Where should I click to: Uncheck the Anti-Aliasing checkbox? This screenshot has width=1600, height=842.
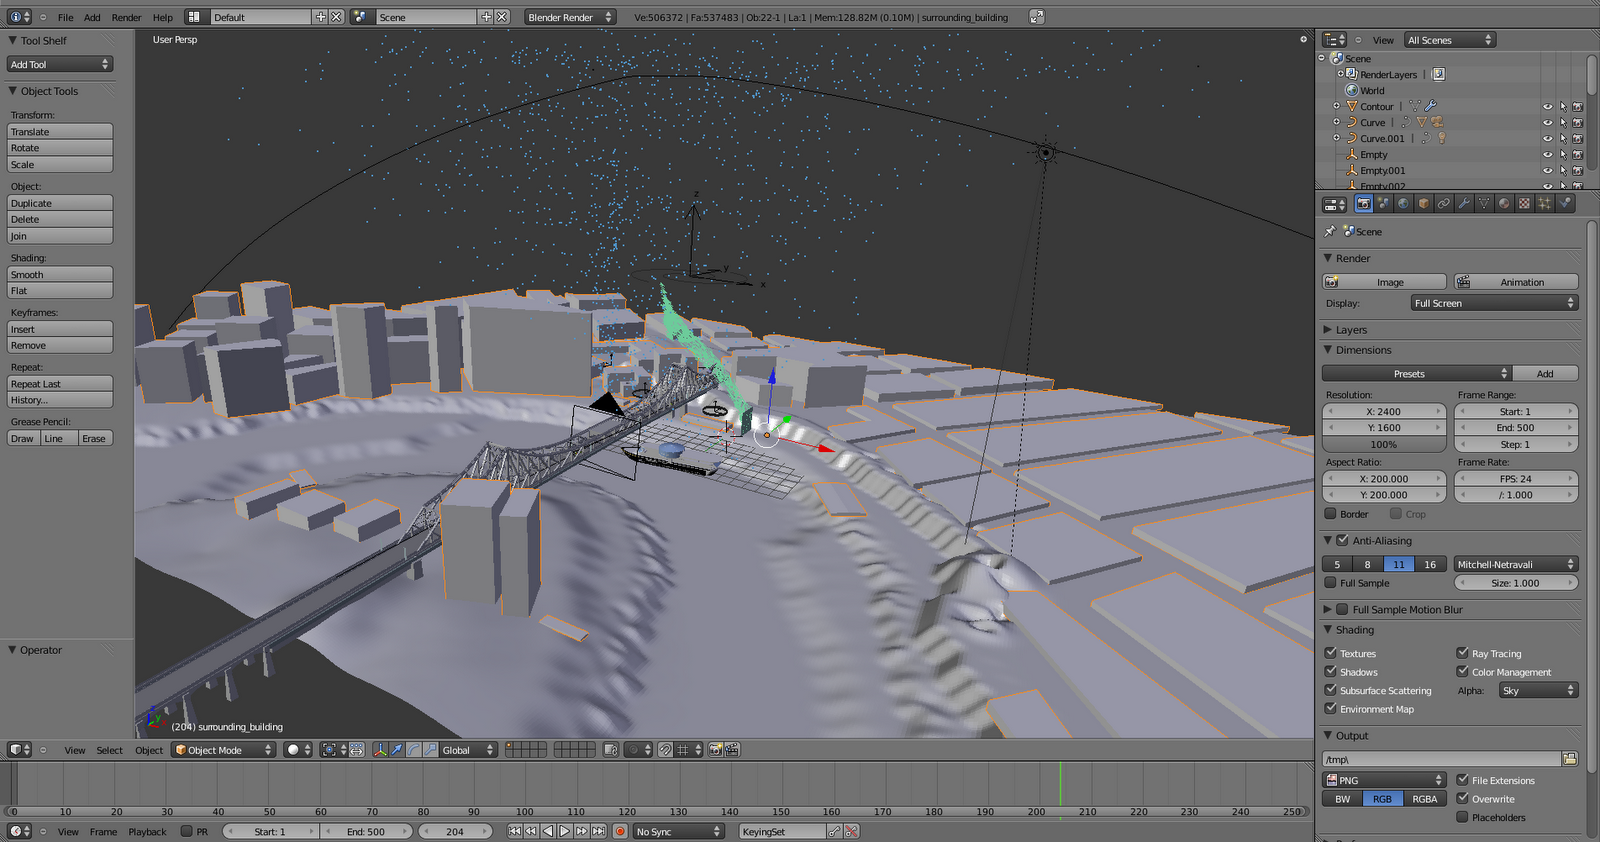point(1343,540)
